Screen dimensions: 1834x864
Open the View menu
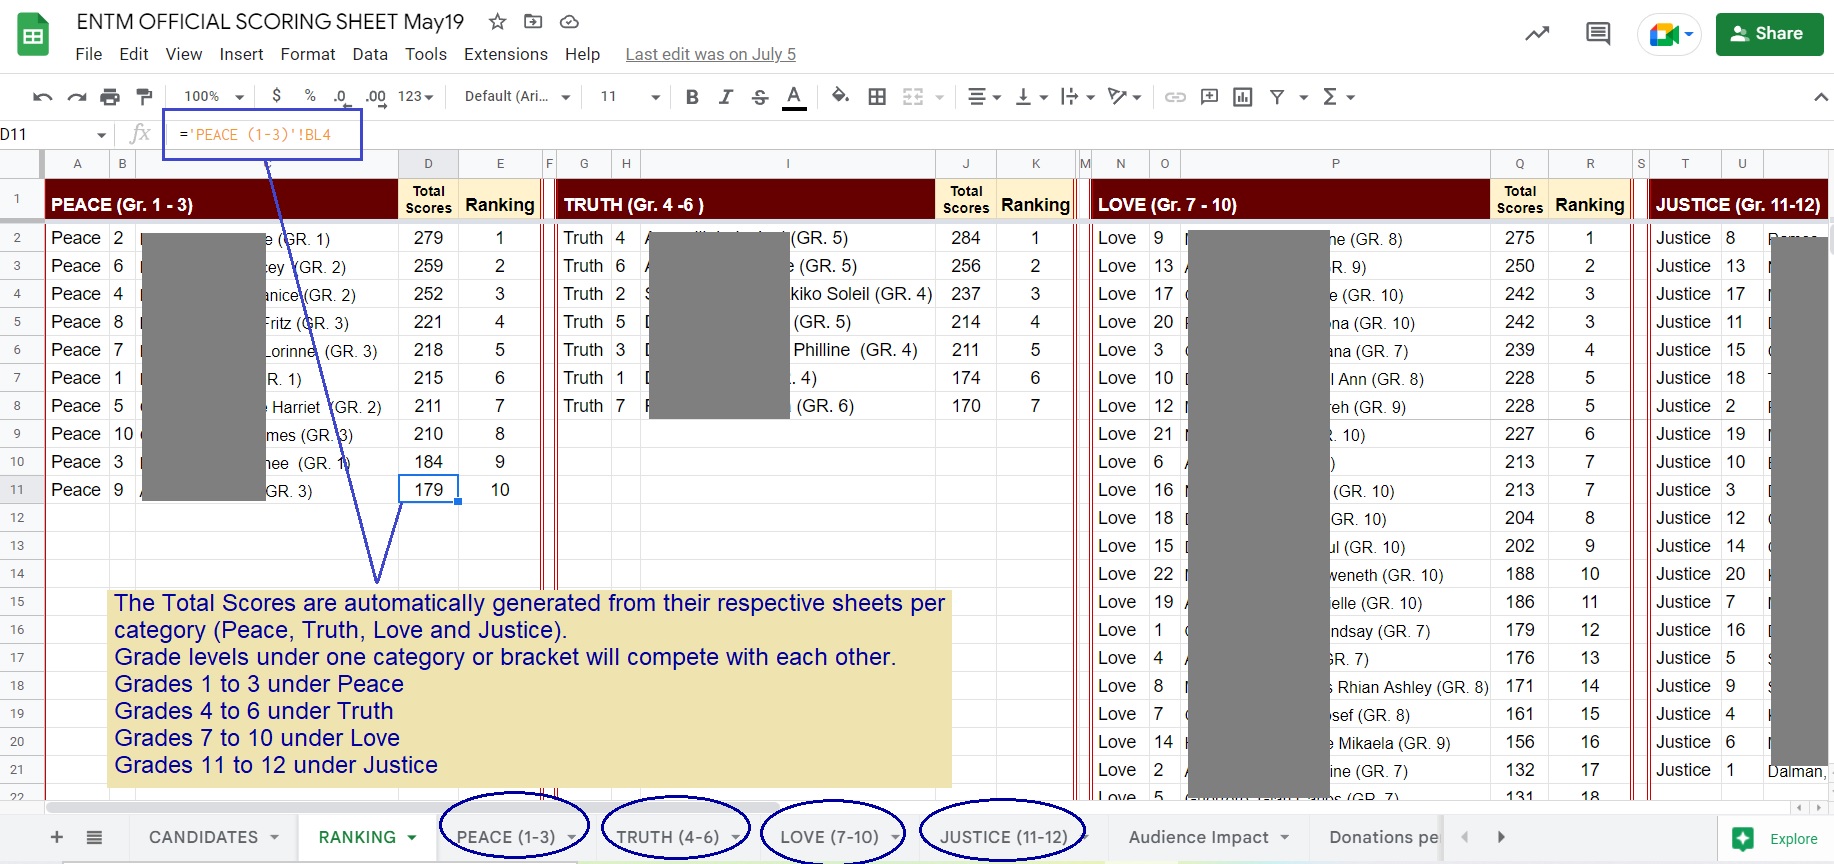(184, 54)
